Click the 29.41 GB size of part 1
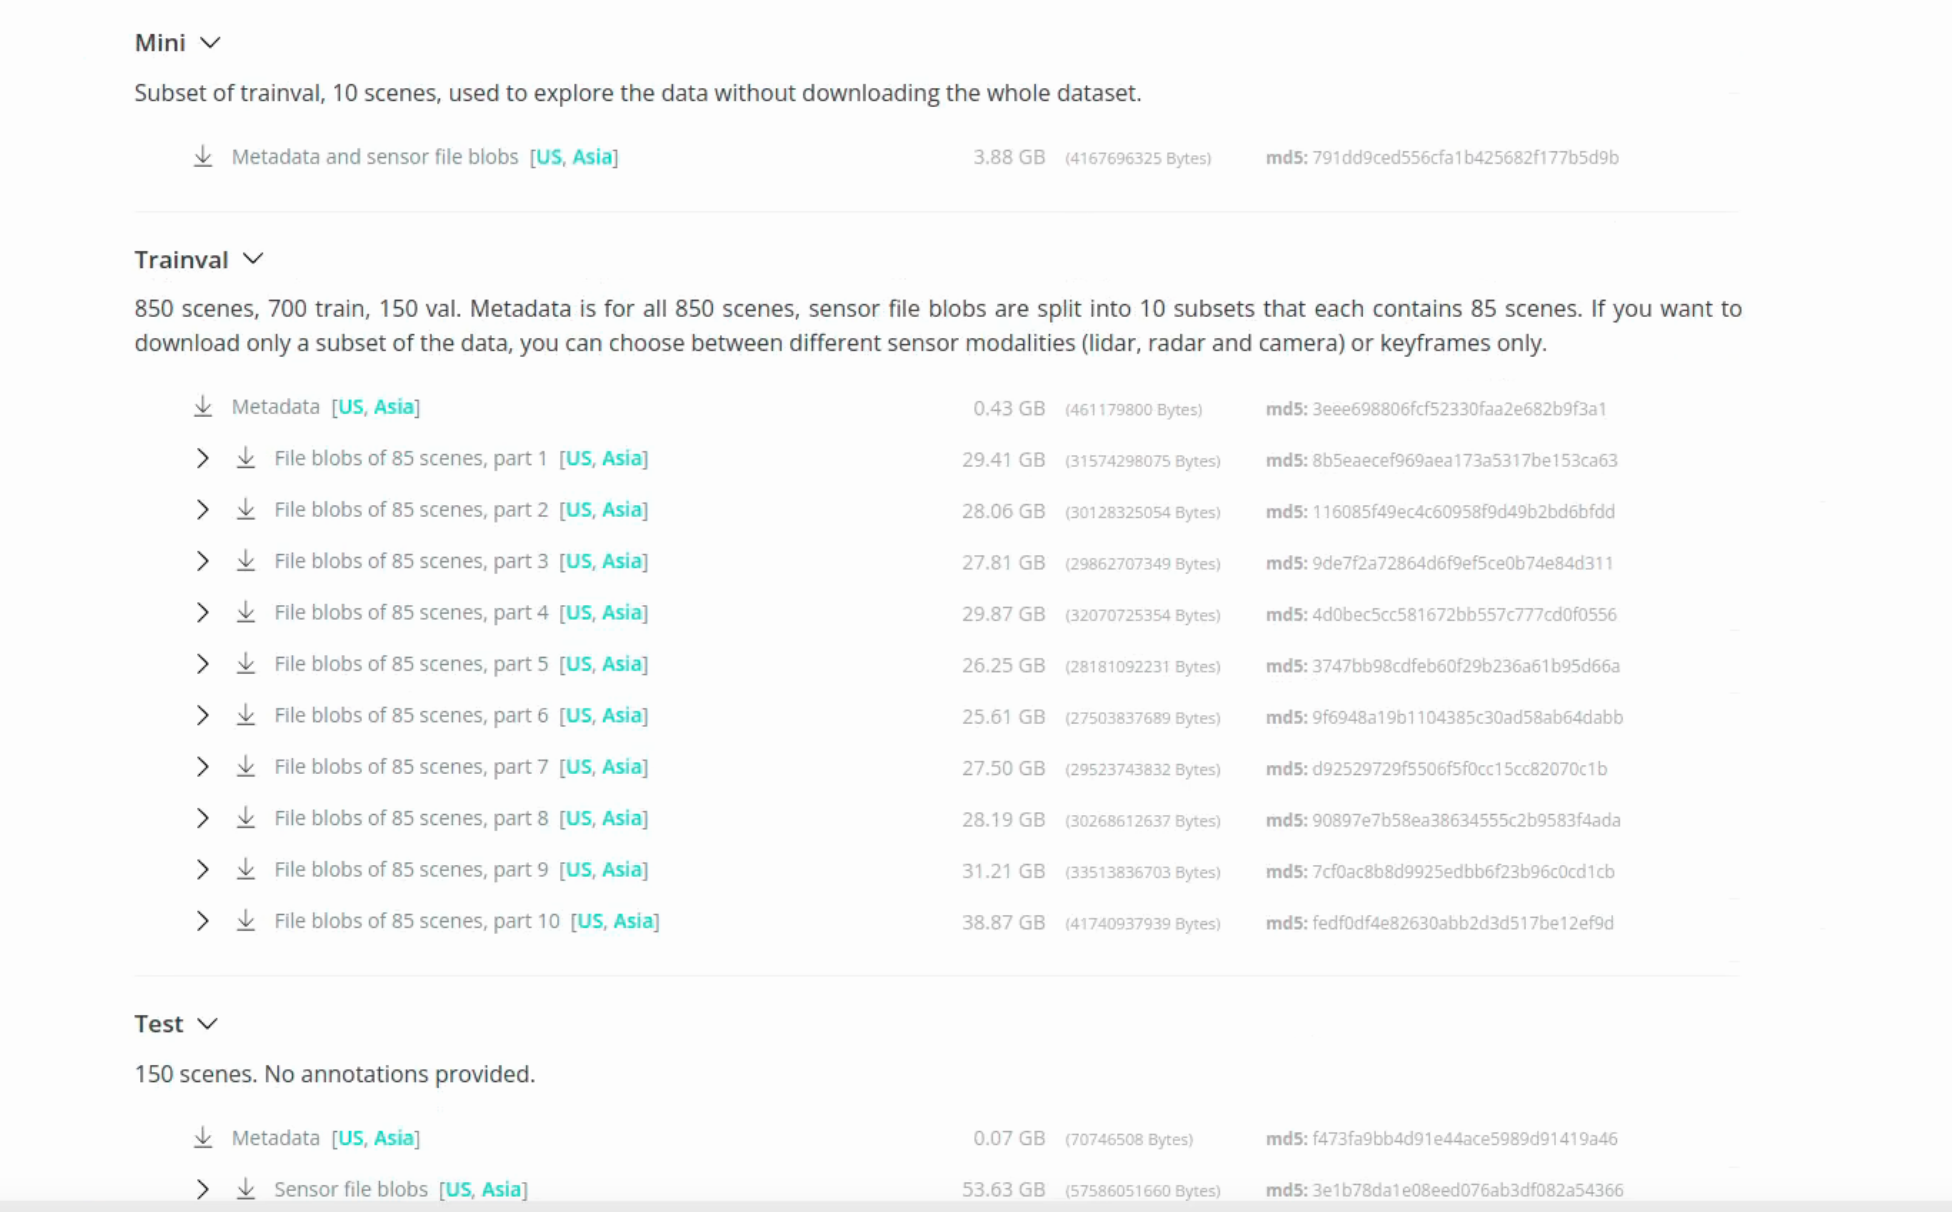This screenshot has width=1952, height=1212. pos(1003,460)
